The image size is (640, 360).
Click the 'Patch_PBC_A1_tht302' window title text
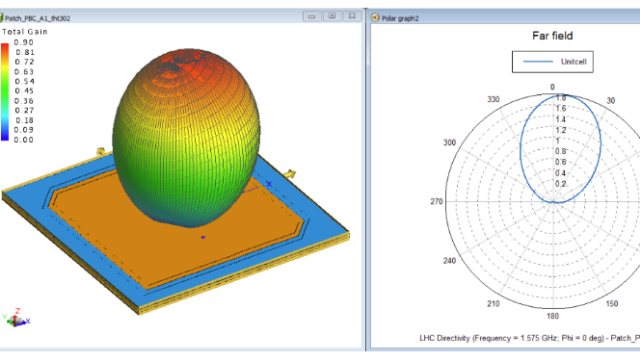point(38,18)
